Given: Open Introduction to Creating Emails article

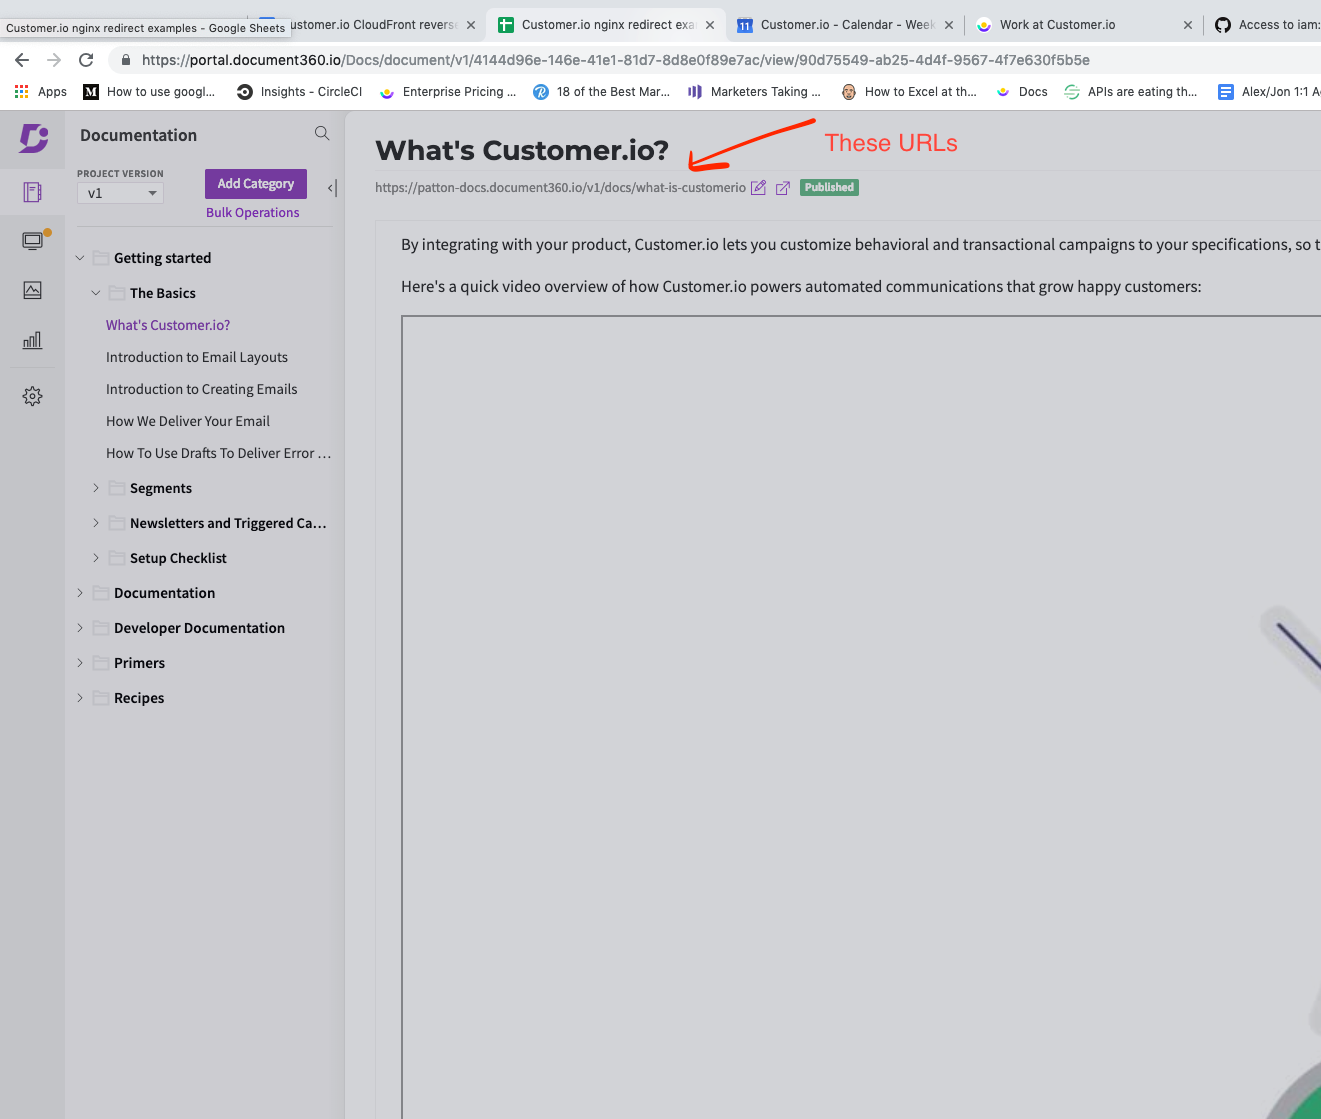Looking at the screenshot, I should tap(202, 389).
